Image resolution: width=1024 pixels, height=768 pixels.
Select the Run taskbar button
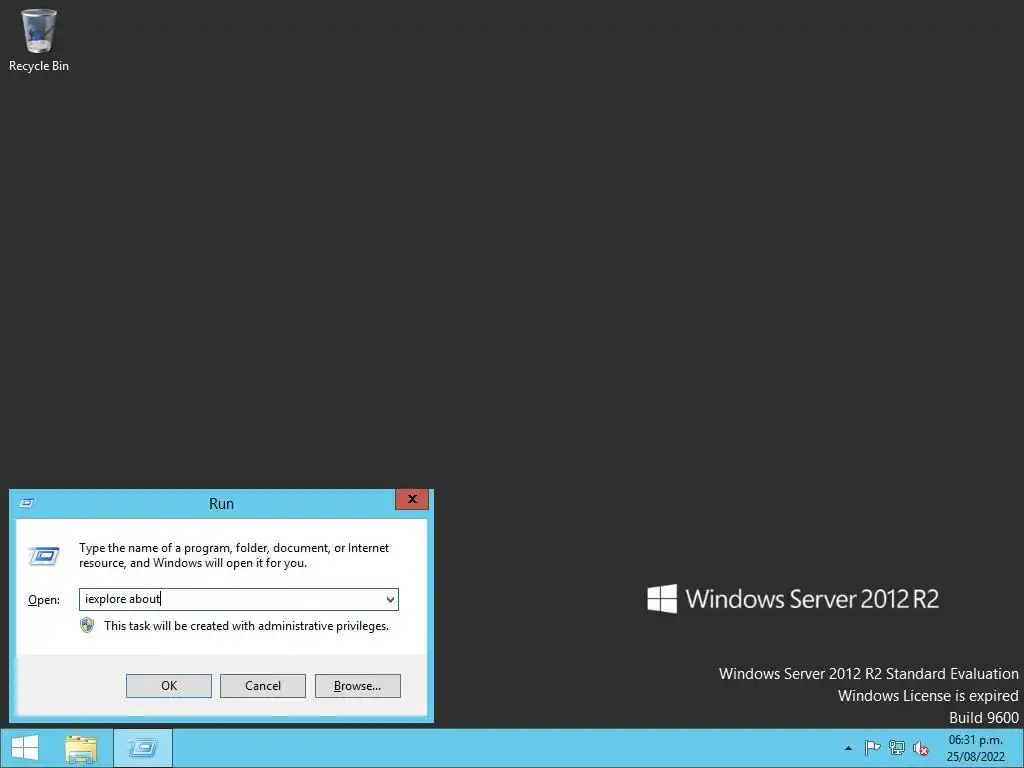click(x=143, y=748)
